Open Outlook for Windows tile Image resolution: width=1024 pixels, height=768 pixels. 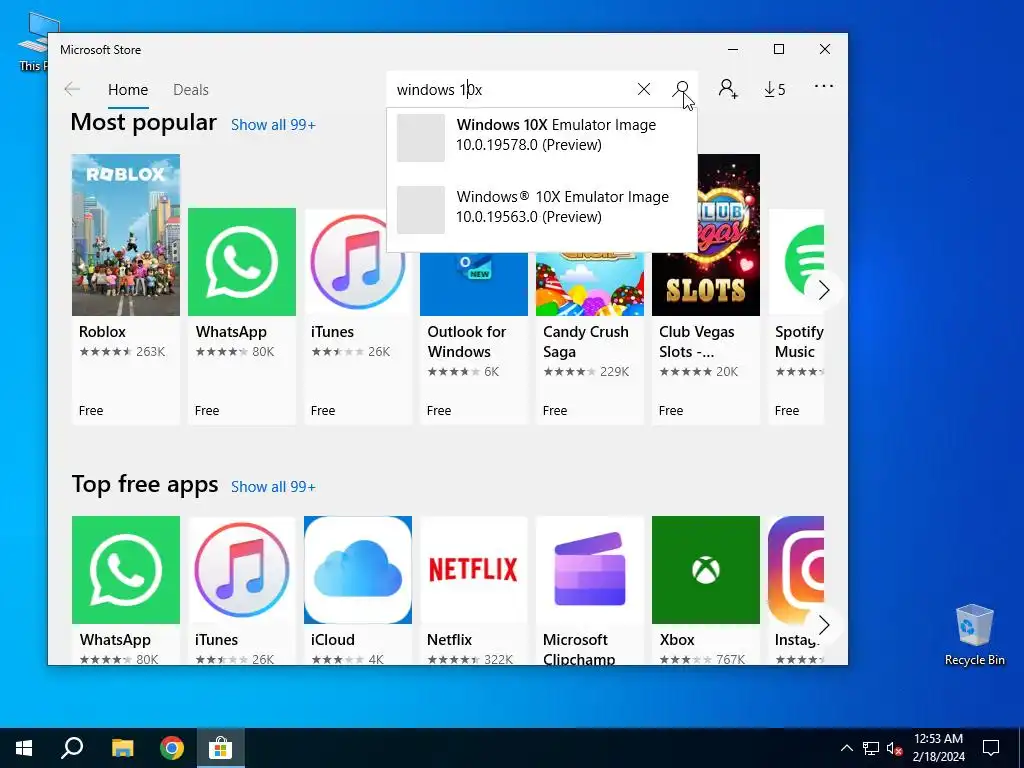point(473,338)
